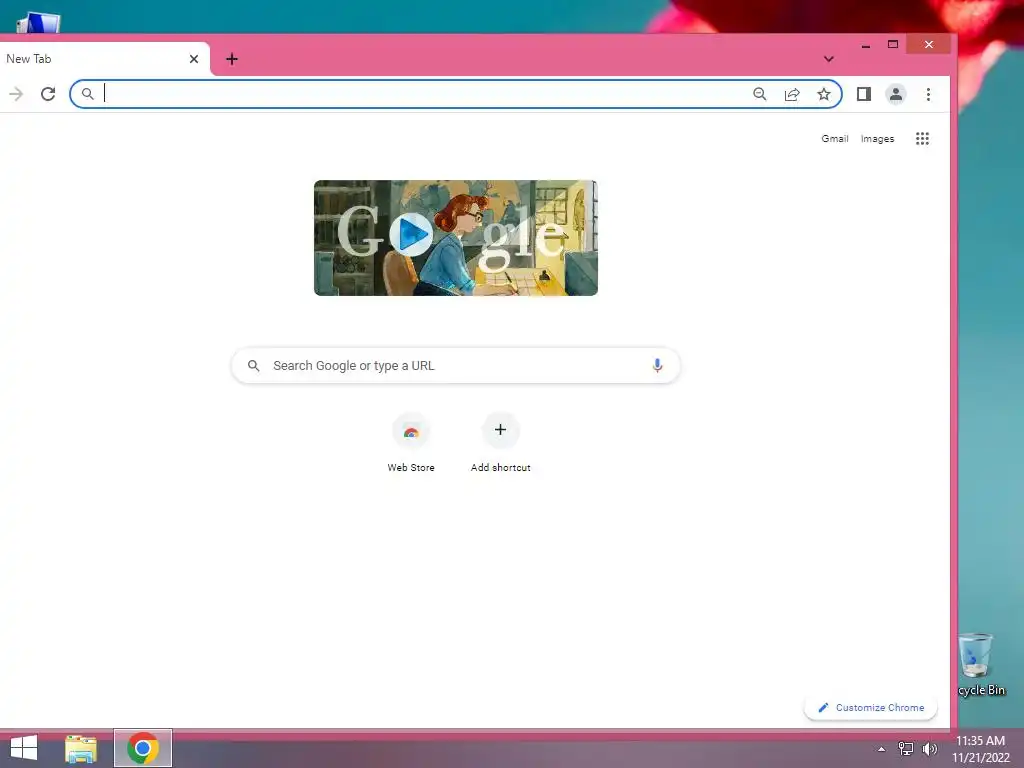Select the computer desktop icon behind Chrome
1024x768 pixels.
38,23
